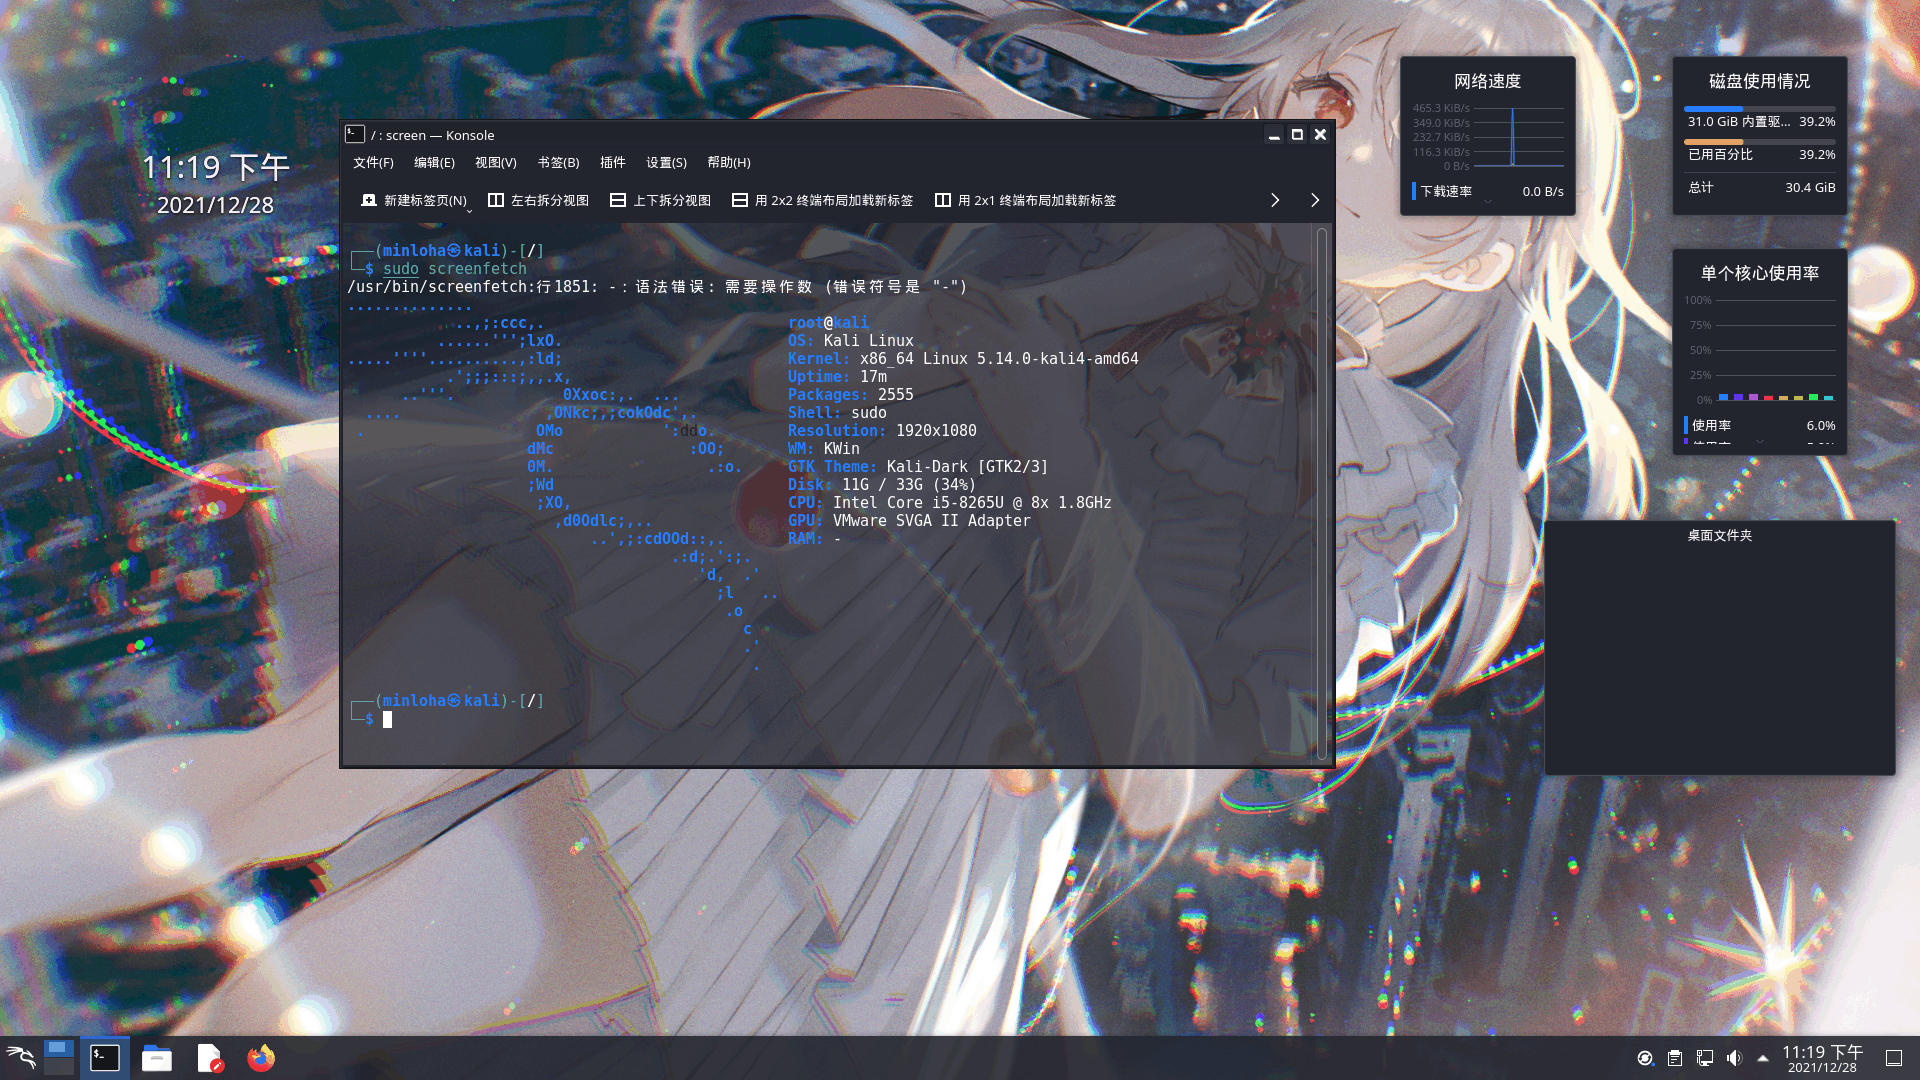Click the 总计 30.4 GiB row
Image resolution: width=1920 pixels, height=1080 pixels.
coord(1761,187)
